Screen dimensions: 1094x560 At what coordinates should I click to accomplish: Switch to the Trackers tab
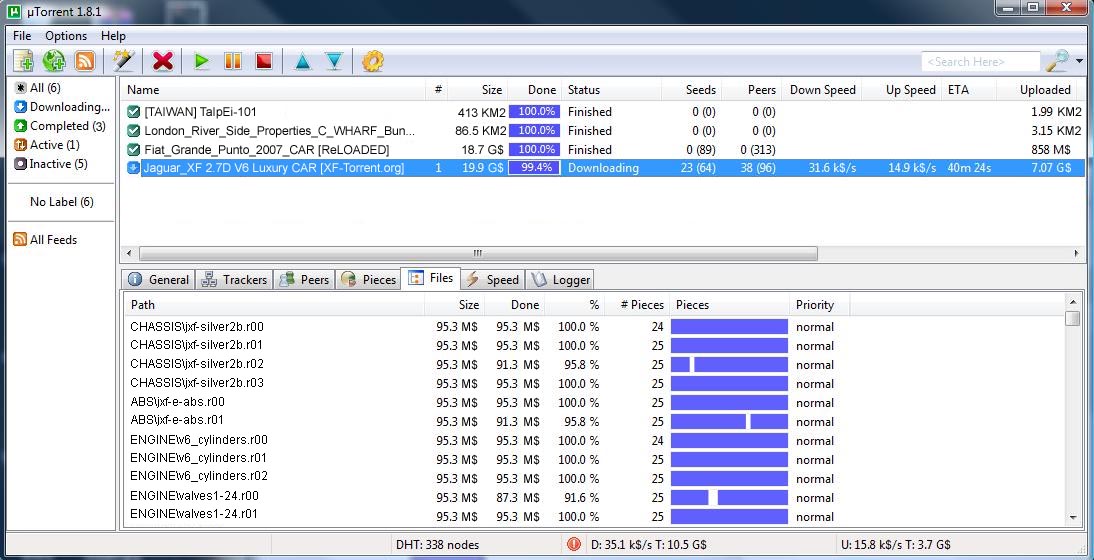235,280
